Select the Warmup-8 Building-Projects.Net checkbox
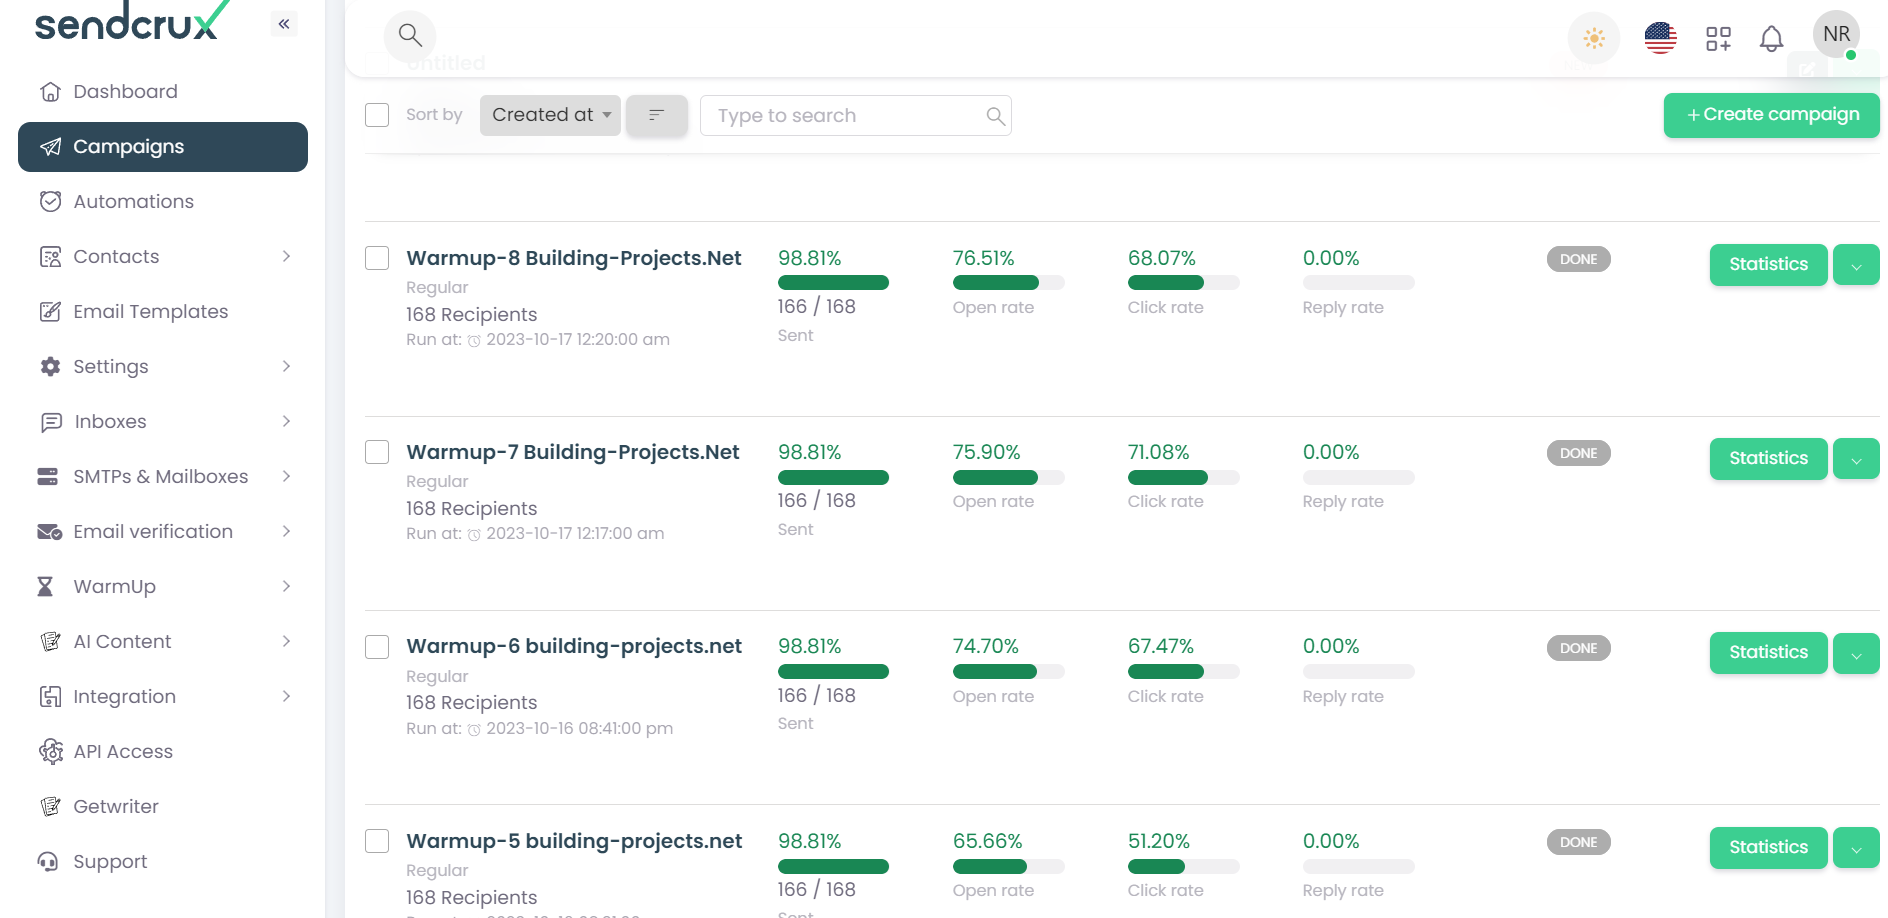Viewport: 1888px width, 918px height. click(377, 258)
